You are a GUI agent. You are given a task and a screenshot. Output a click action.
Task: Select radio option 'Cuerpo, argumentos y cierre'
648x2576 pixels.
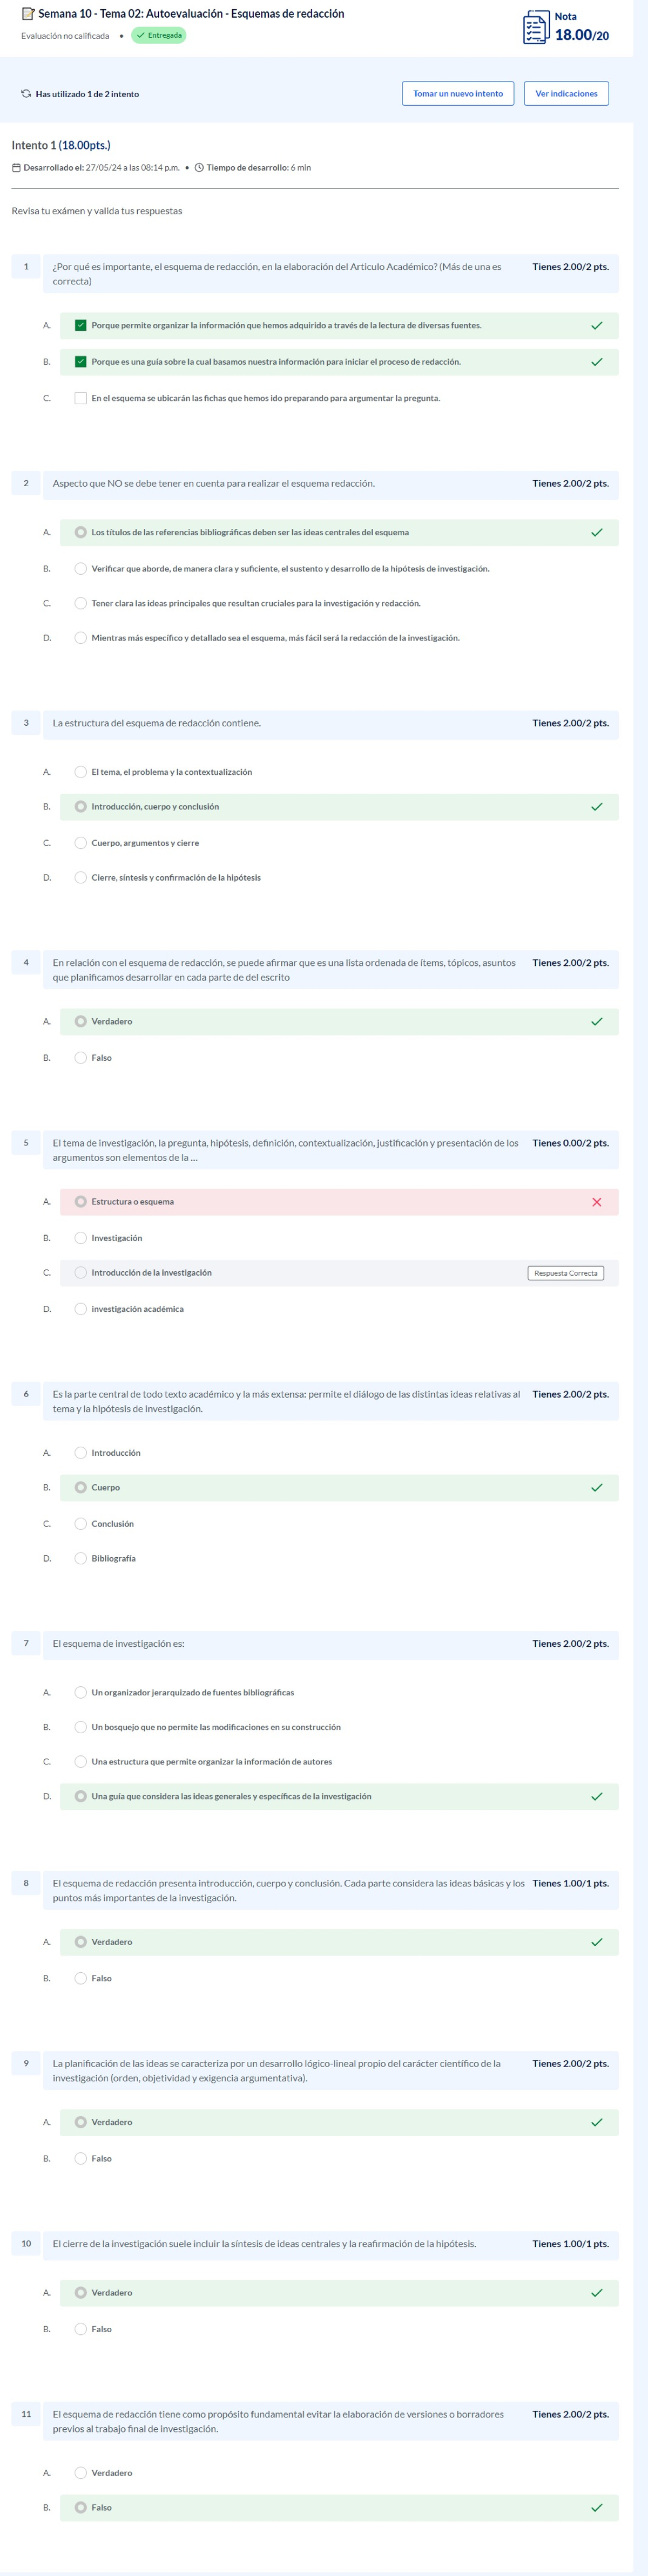point(81,843)
